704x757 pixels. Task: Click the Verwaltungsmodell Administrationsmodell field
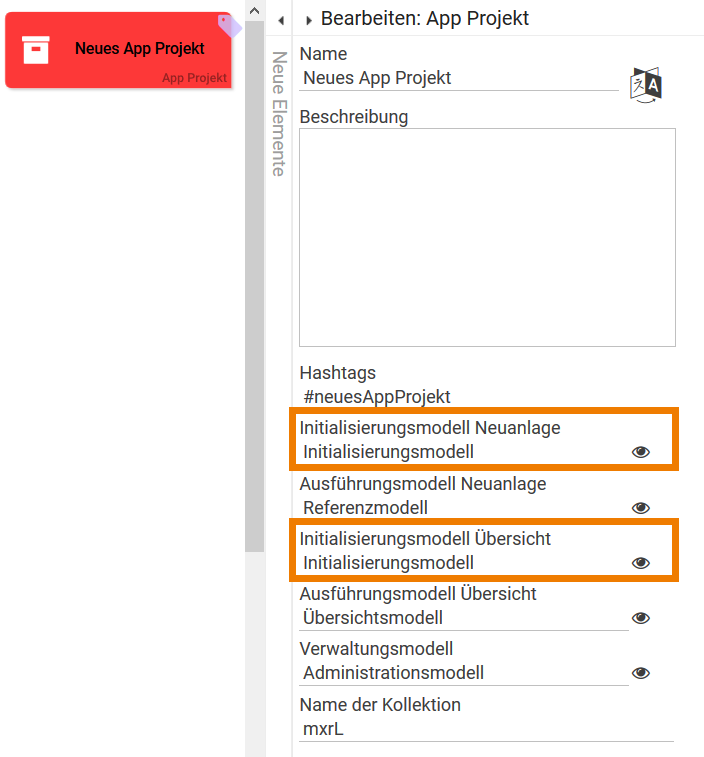(460, 673)
